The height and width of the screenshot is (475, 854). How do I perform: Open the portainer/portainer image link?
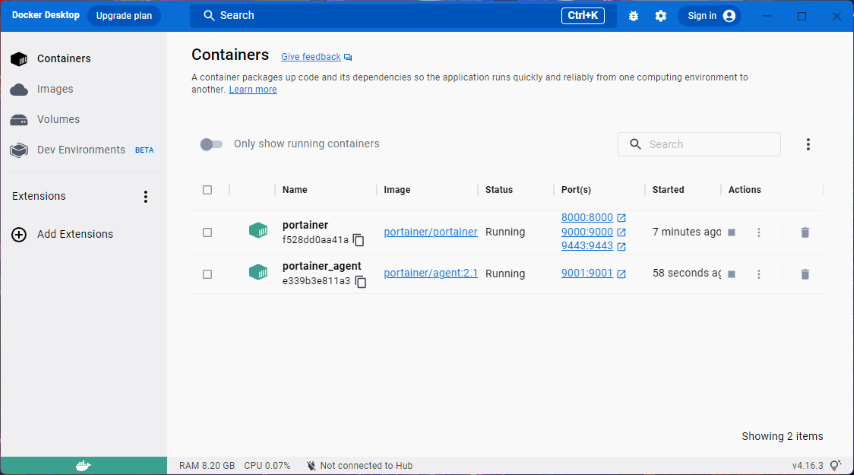[430, 232]
